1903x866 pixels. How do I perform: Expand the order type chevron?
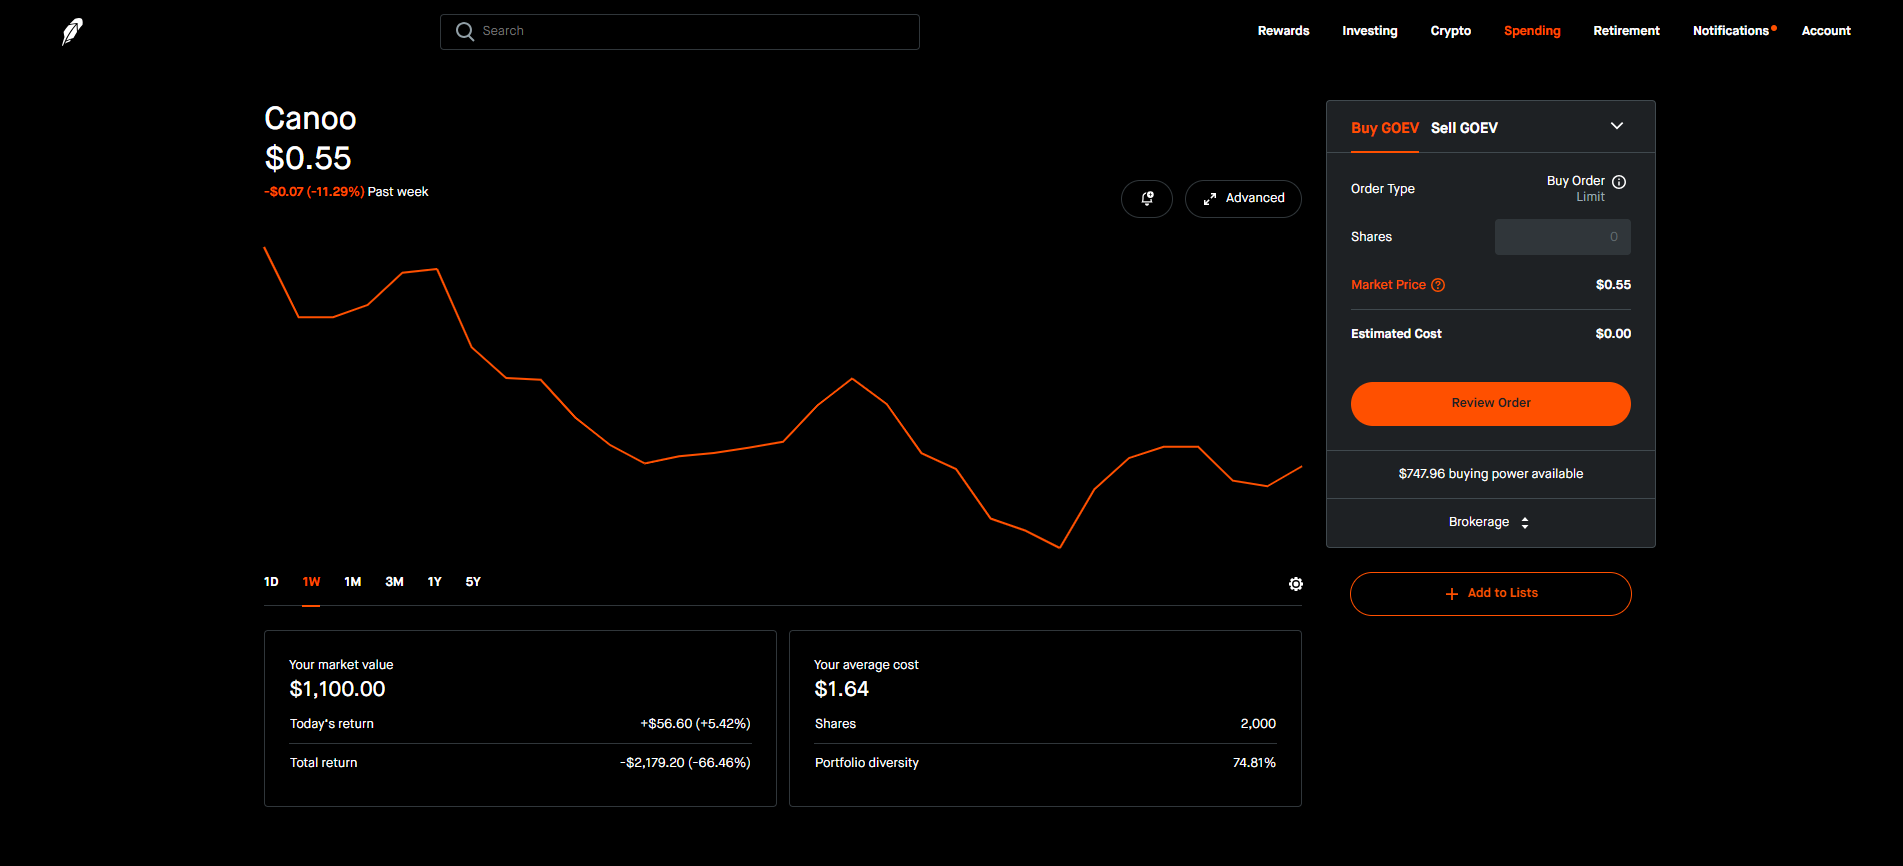coord(1617,126)
